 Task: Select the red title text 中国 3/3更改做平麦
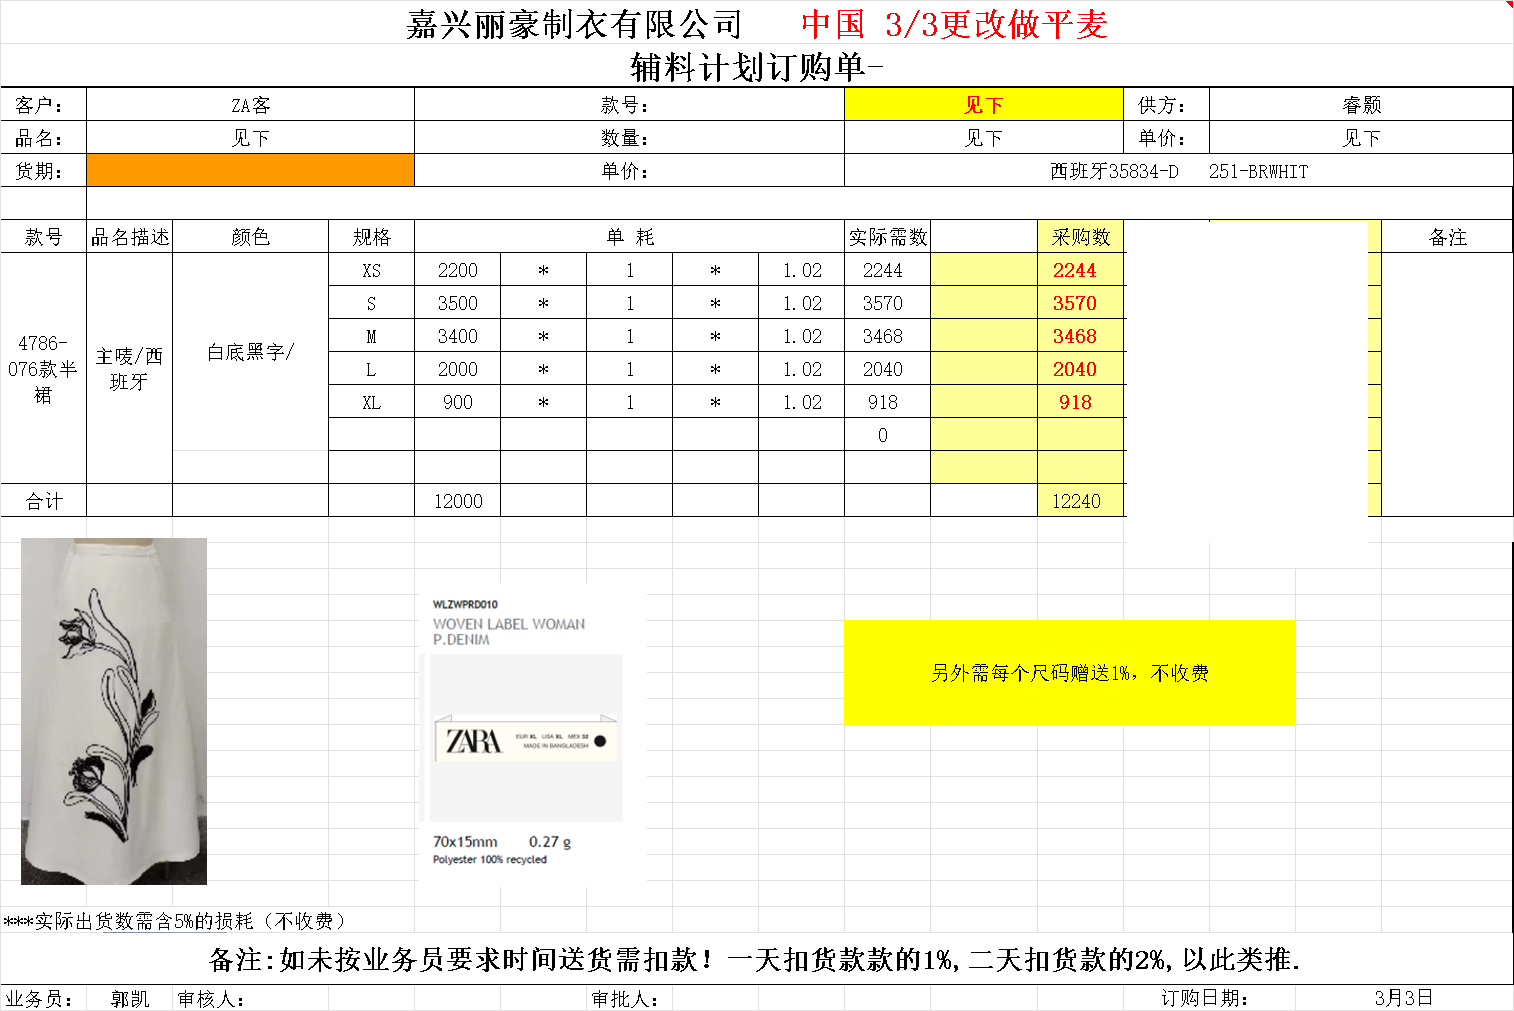click(x=954, y=24)
